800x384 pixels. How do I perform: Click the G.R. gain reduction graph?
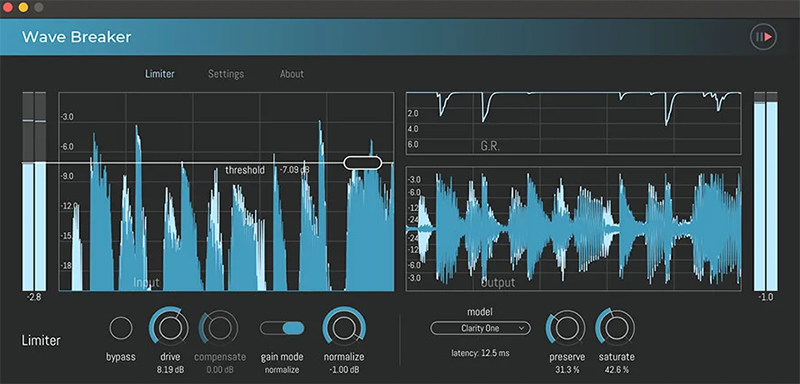click(573, 123)
